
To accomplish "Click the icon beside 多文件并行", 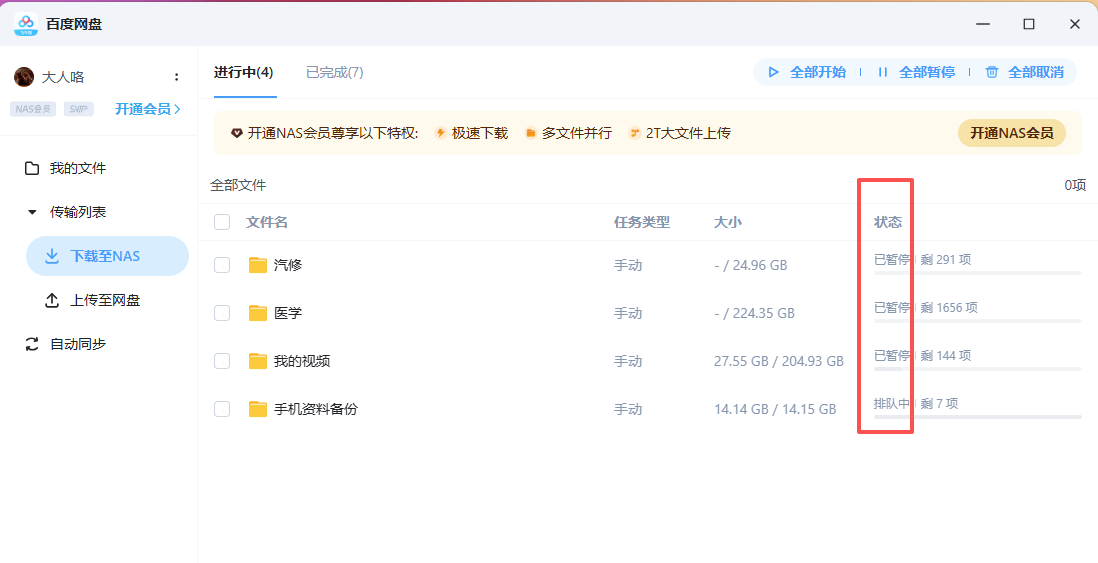I will click(x=531, y=133).
